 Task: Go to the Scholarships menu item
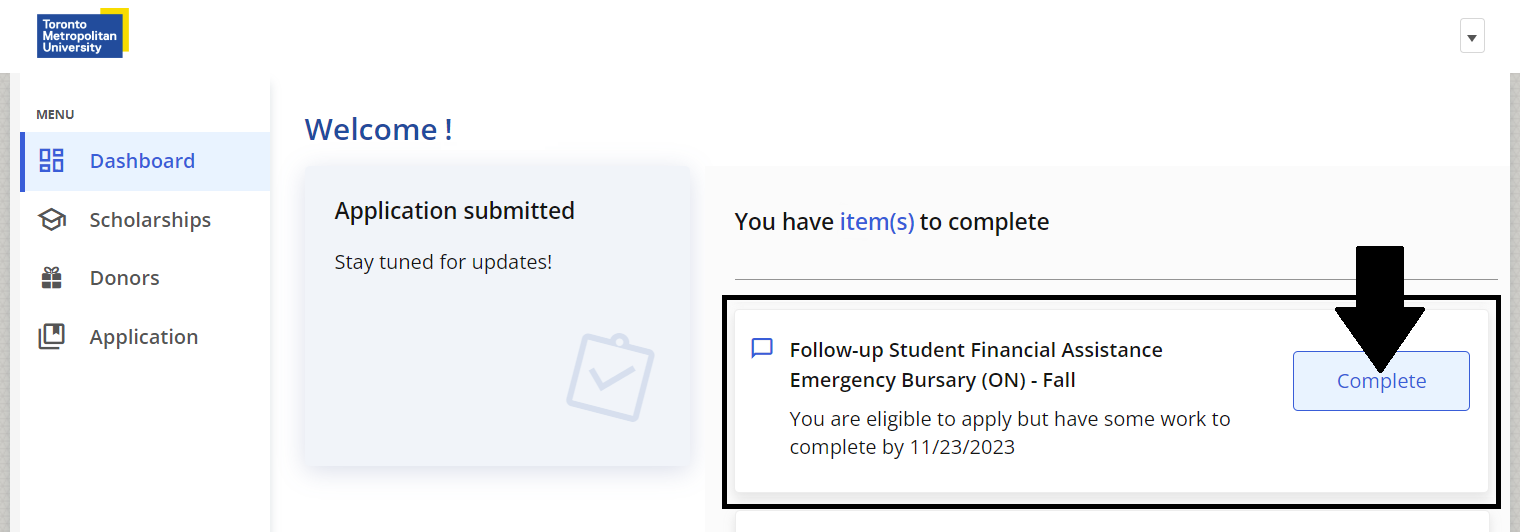click(150, 220)
